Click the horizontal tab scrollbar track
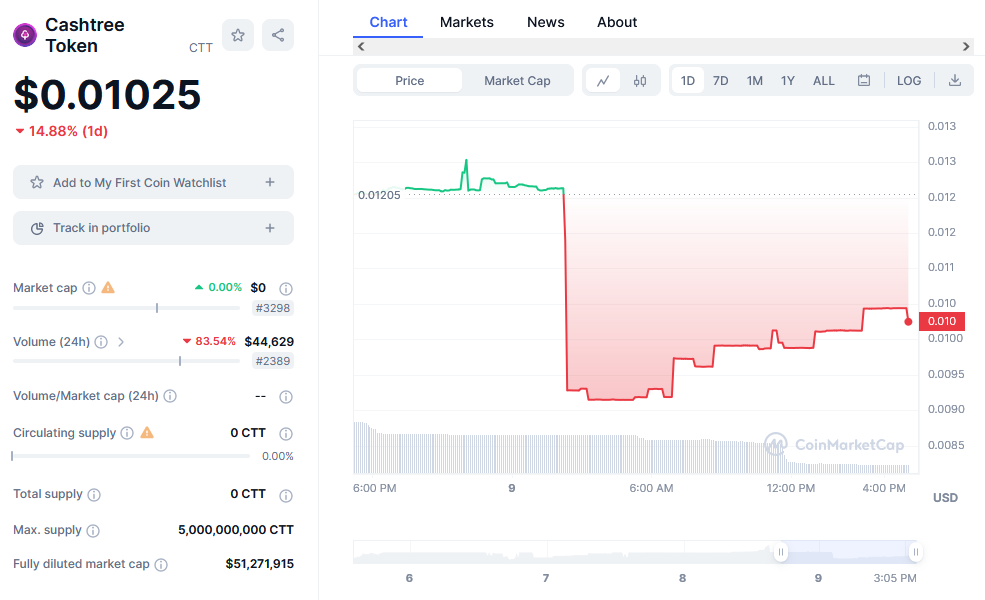This screenshot has width=985, height=600. tap(663, 46)
